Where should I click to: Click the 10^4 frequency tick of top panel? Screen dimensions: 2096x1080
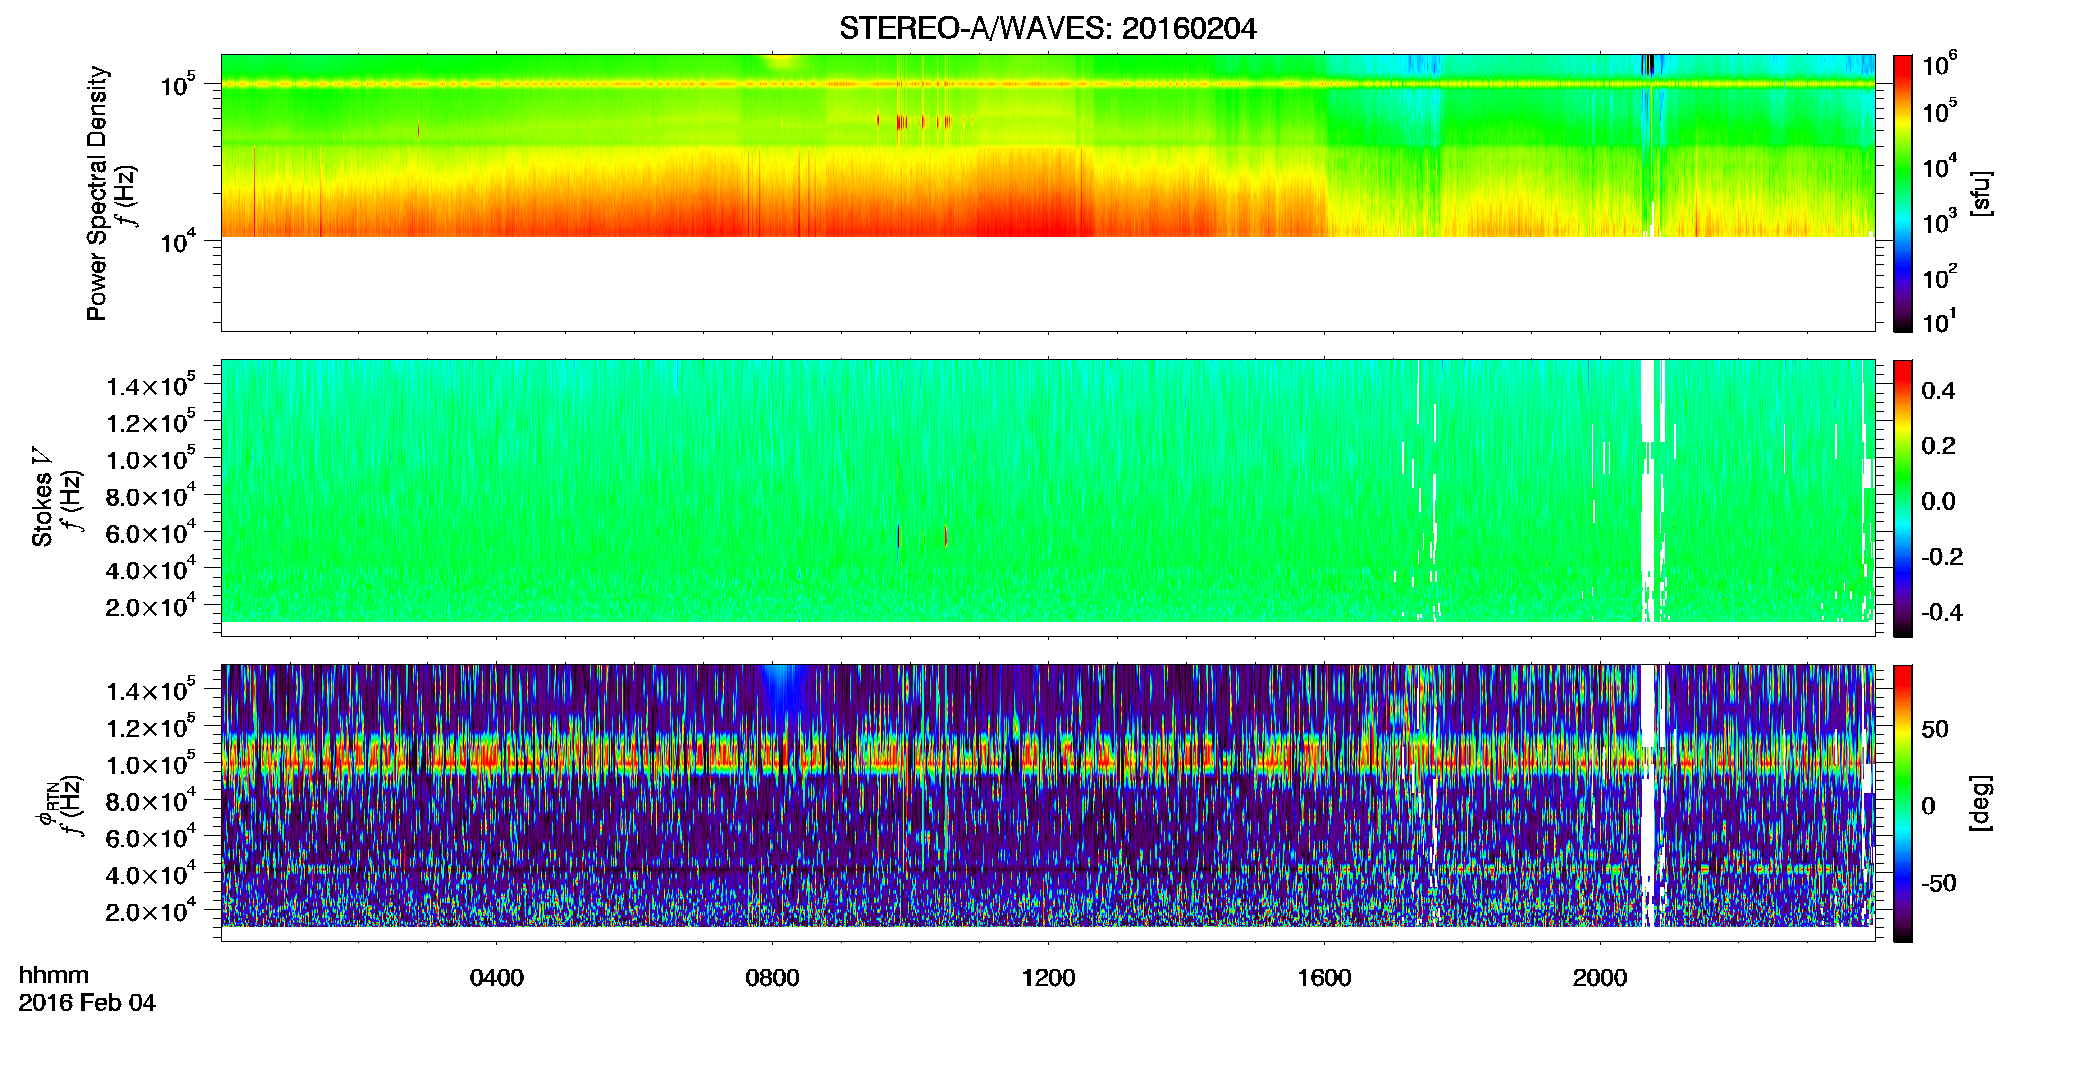coord(177,241)
